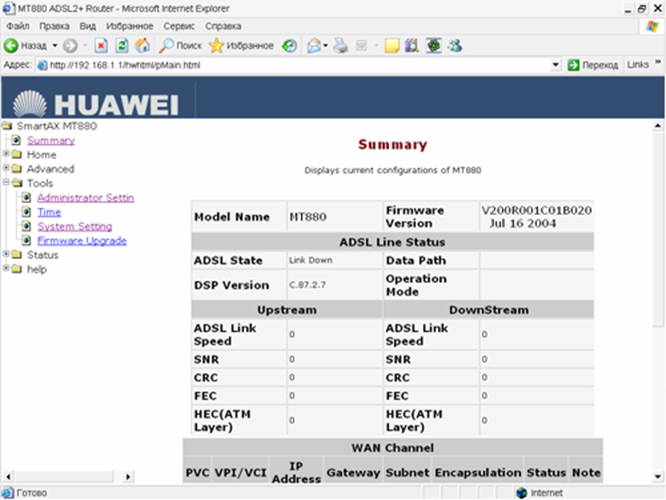Select the SmartAX MT880 root folder
The width and height of the screenshot is (666, 500).
click(56, 126)
